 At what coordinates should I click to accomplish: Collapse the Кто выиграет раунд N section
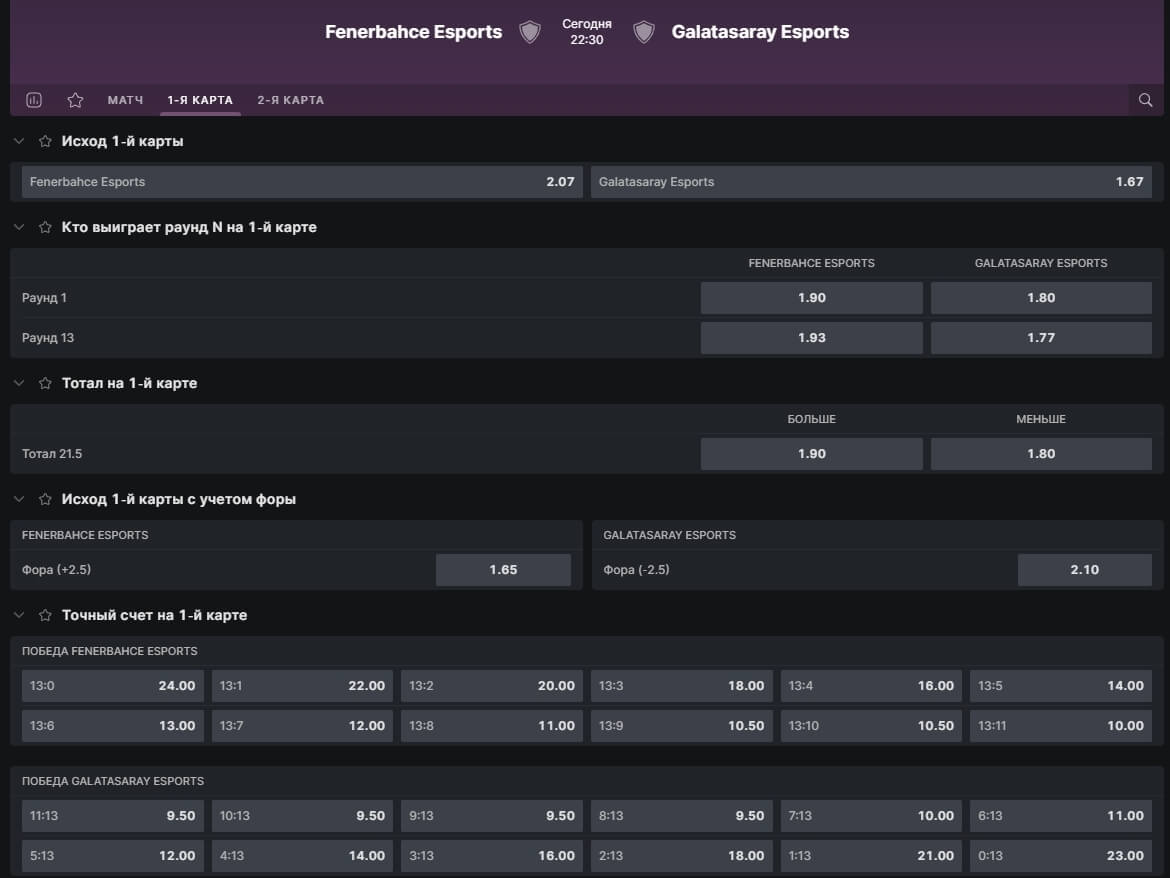(x=19, y=227)
